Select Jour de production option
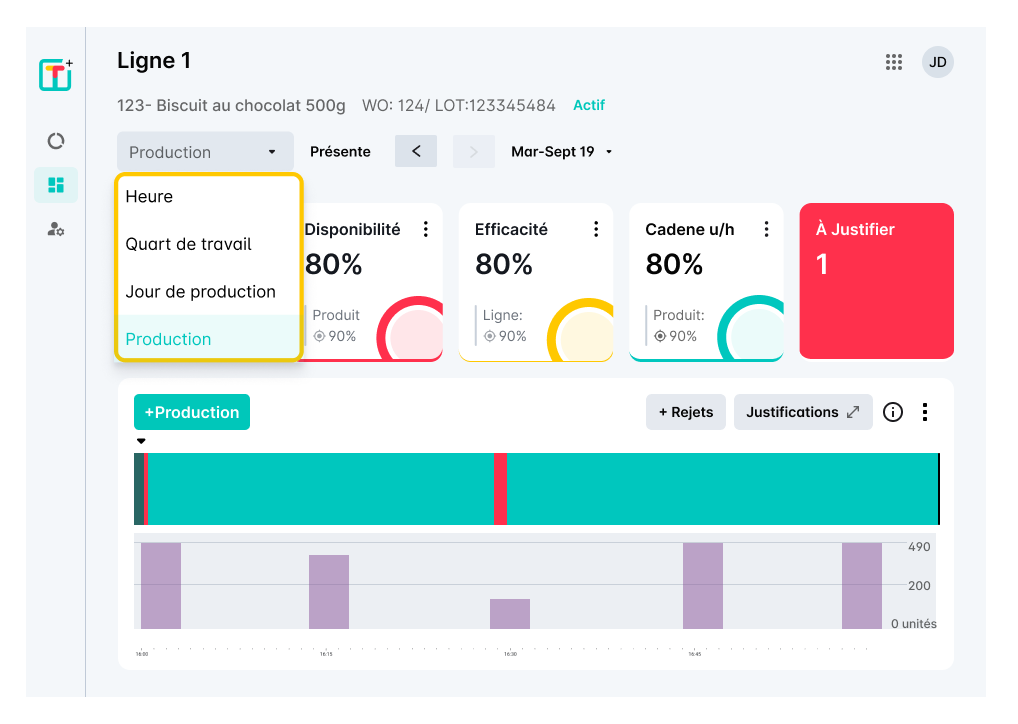Screen dimensions: 1018x724 [208, 292]
